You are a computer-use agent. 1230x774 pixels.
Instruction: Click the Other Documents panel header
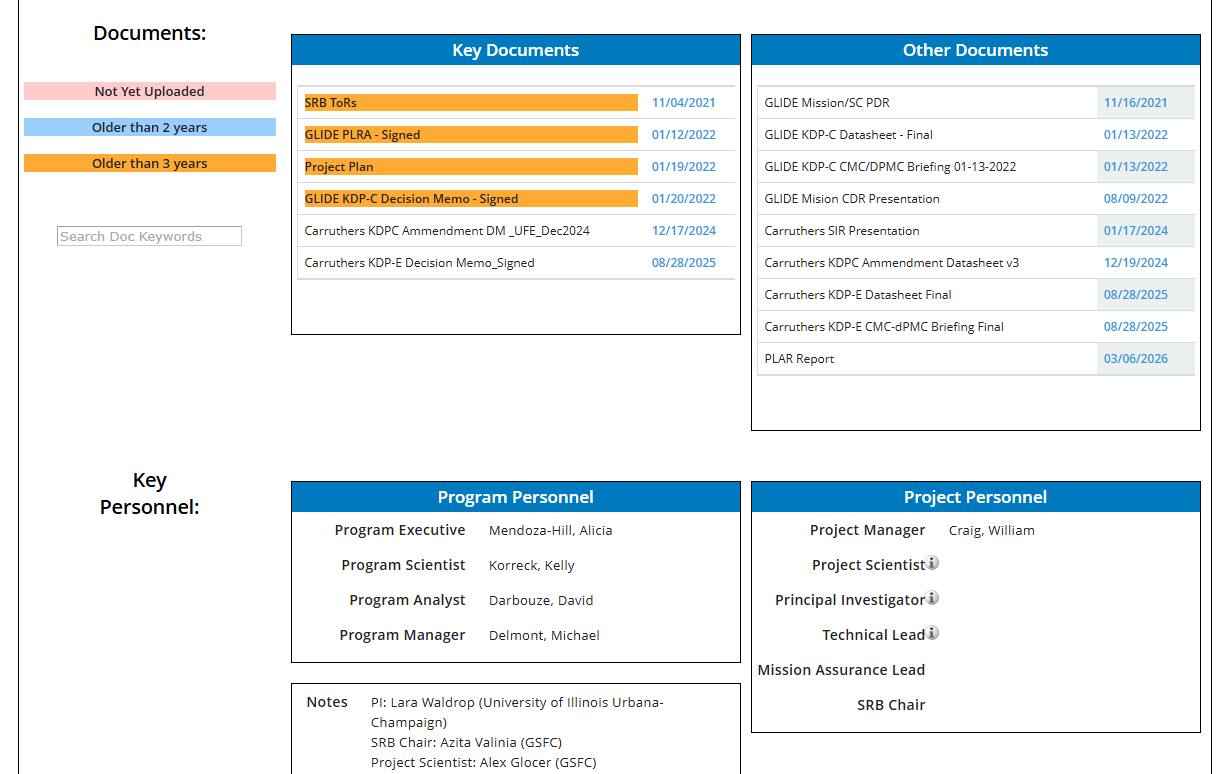coord(976,50)
